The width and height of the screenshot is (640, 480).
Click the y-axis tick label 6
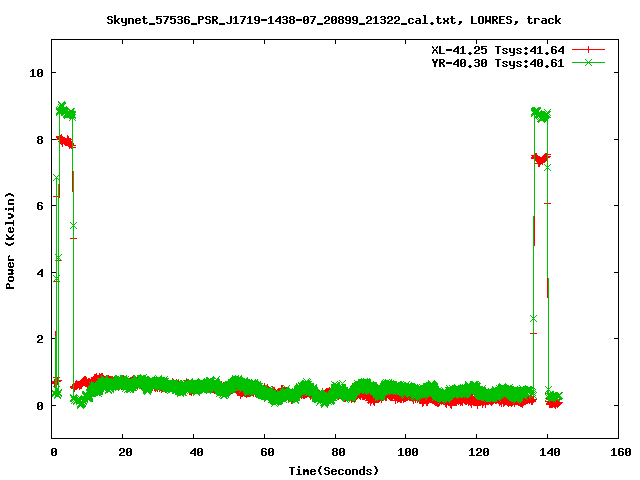pyautogui.click(x=40, y=206)
